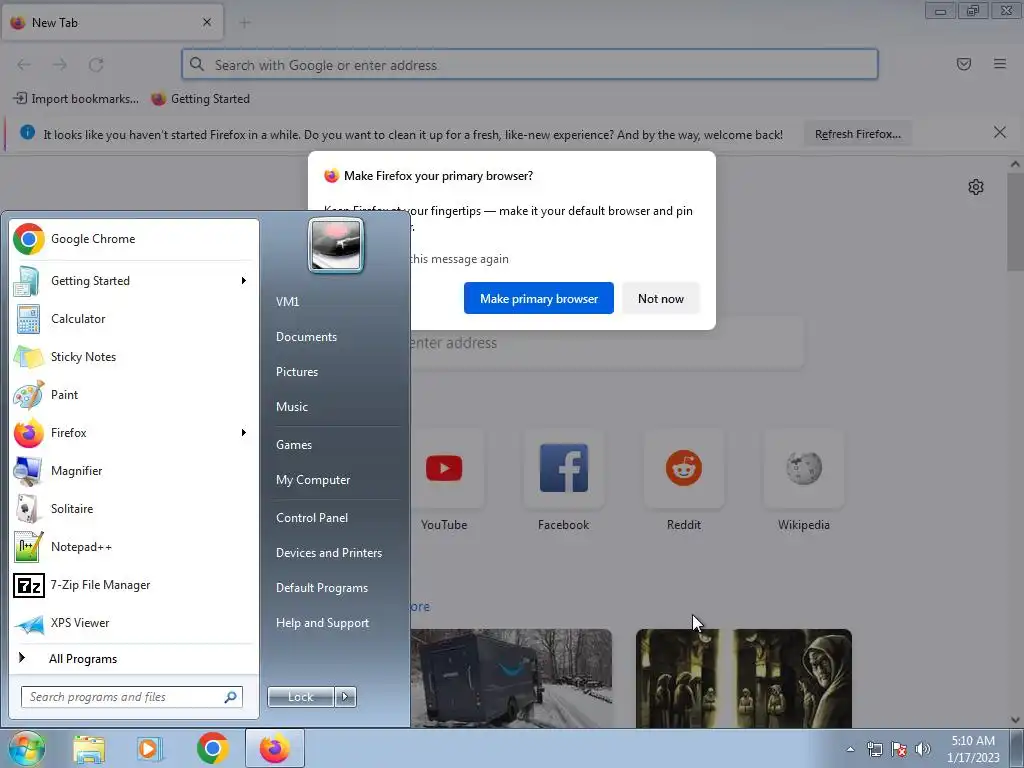Open Firefox entry in Start menu
The image size is (1024, 768).
tap(133, 432)
